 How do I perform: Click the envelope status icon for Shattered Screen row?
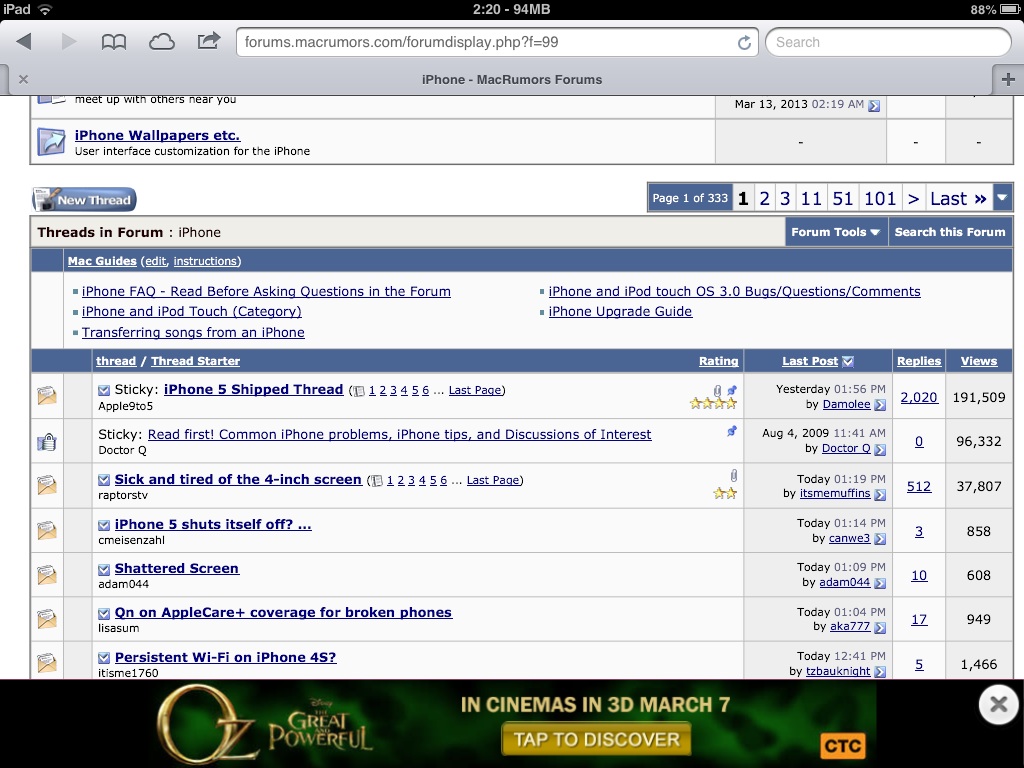pos(47,575)
